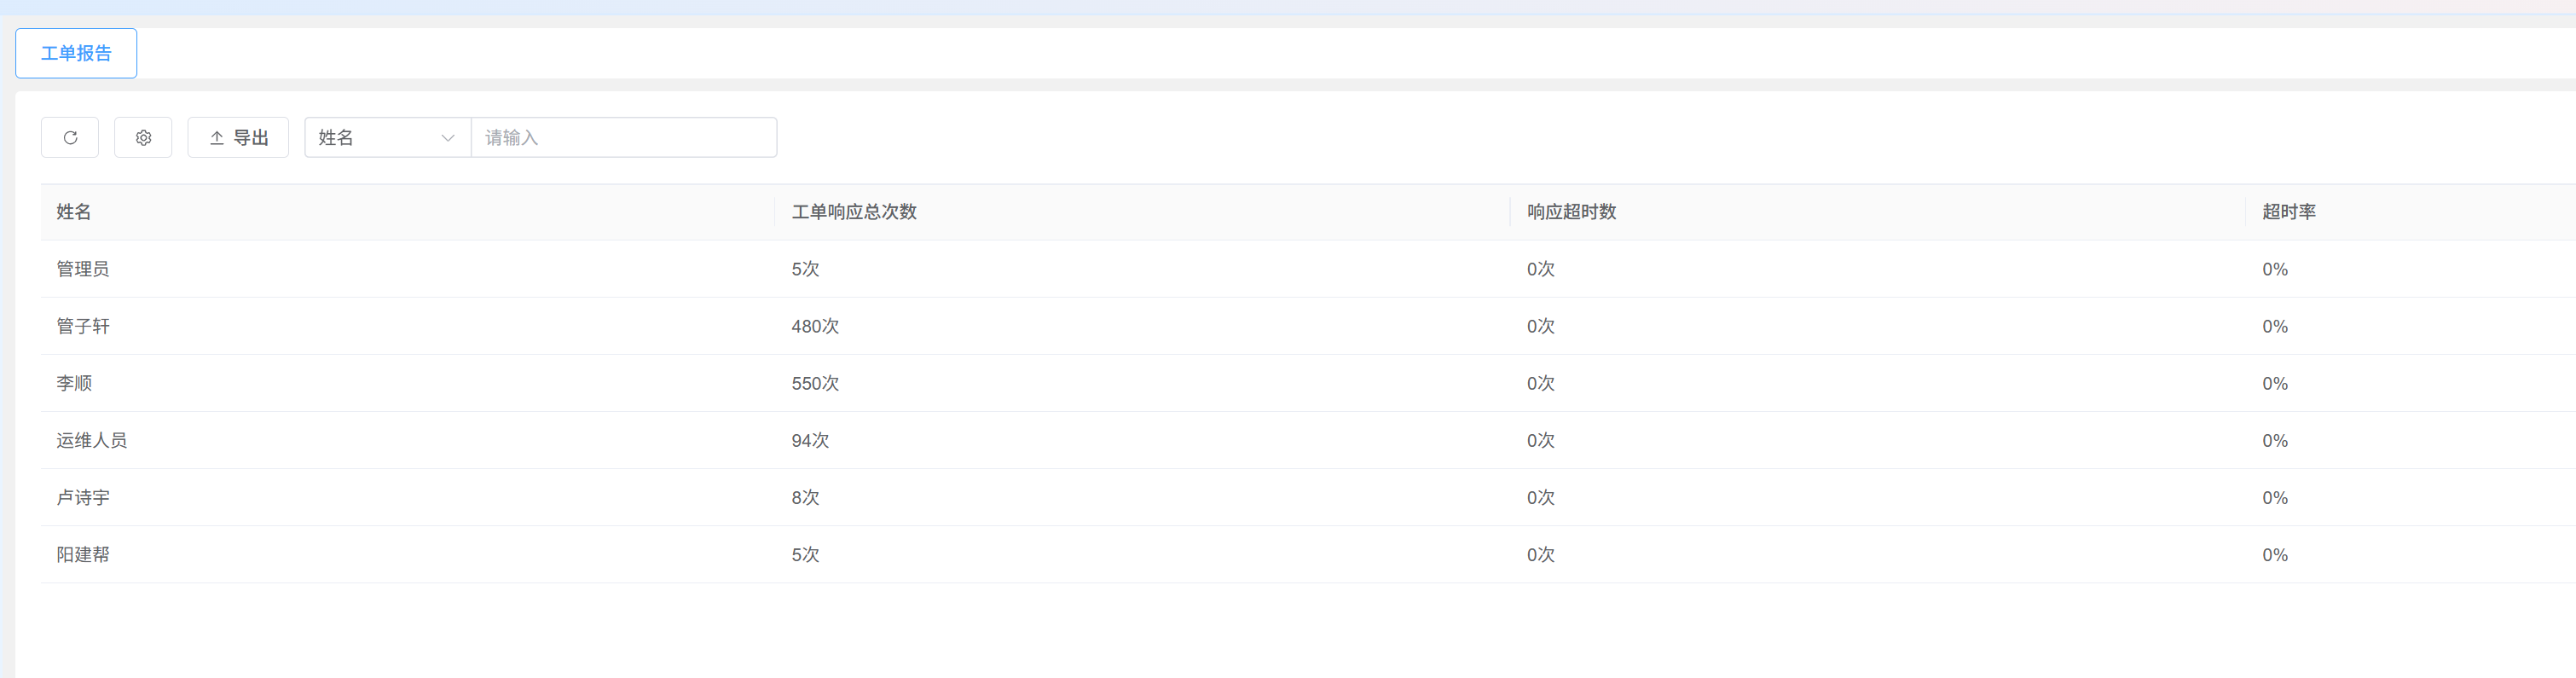Focus the 请输入 search input field
Image resolution: width=2576 pixels, height=678 pixels.
[x=624, y=138]
